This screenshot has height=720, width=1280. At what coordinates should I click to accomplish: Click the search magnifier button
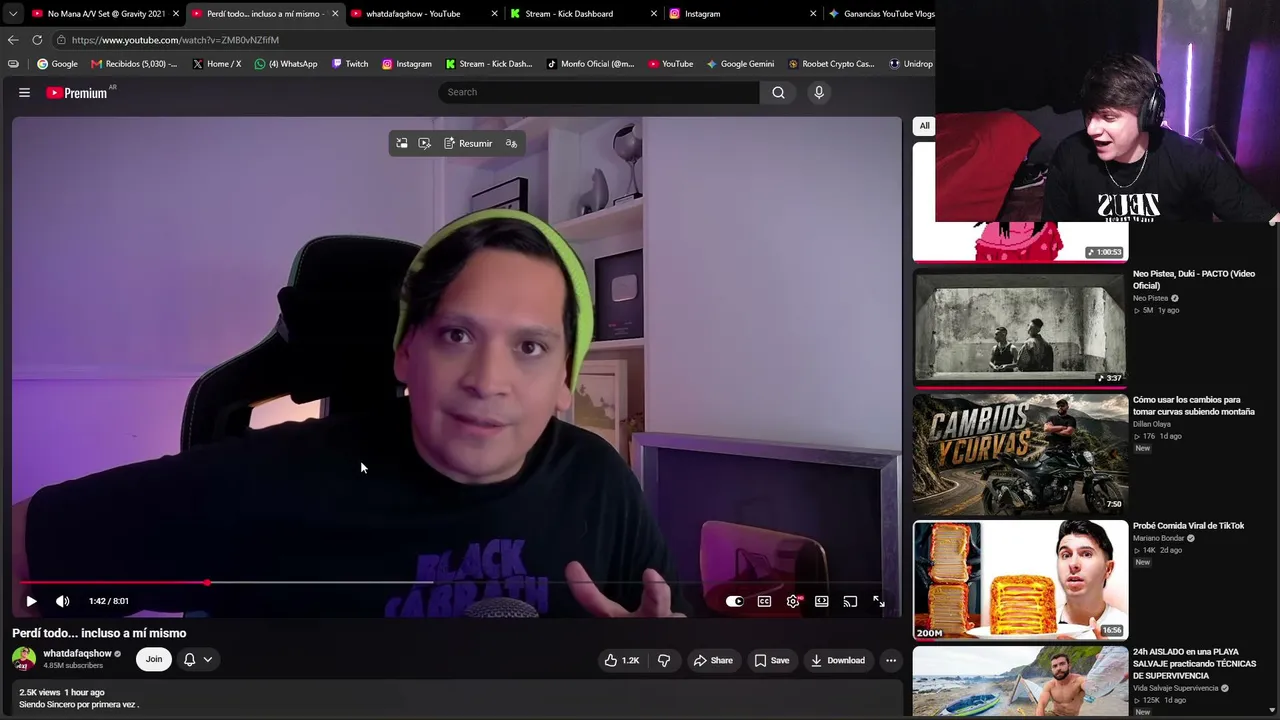[778, 92]
